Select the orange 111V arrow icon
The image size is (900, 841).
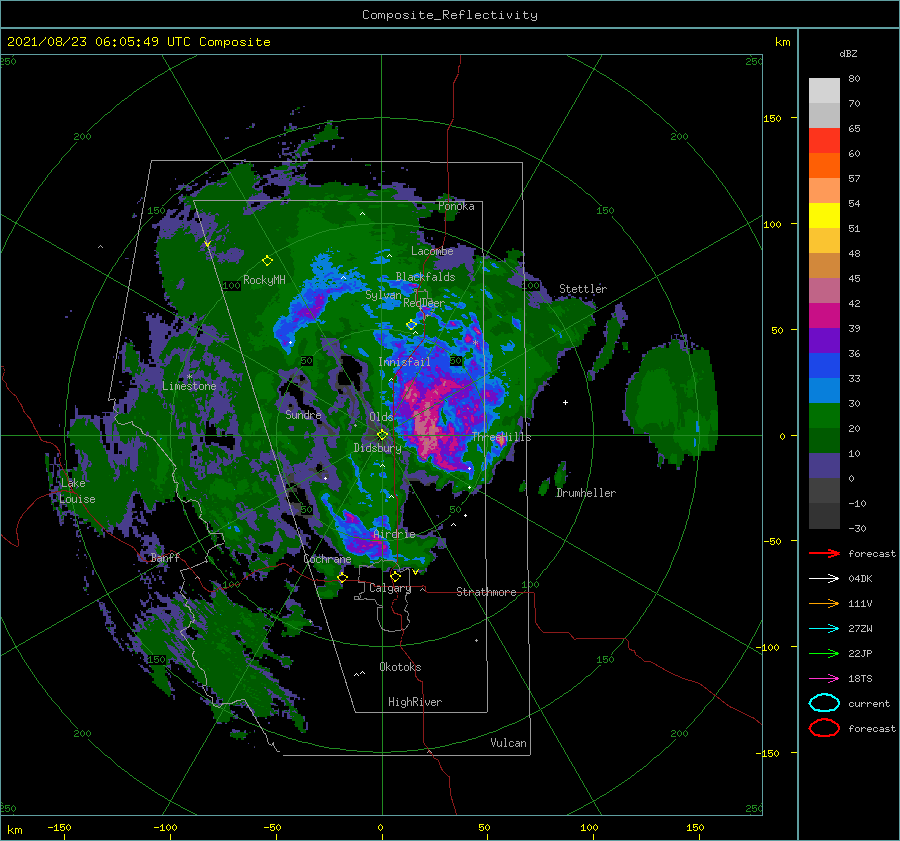click(824, 603)
